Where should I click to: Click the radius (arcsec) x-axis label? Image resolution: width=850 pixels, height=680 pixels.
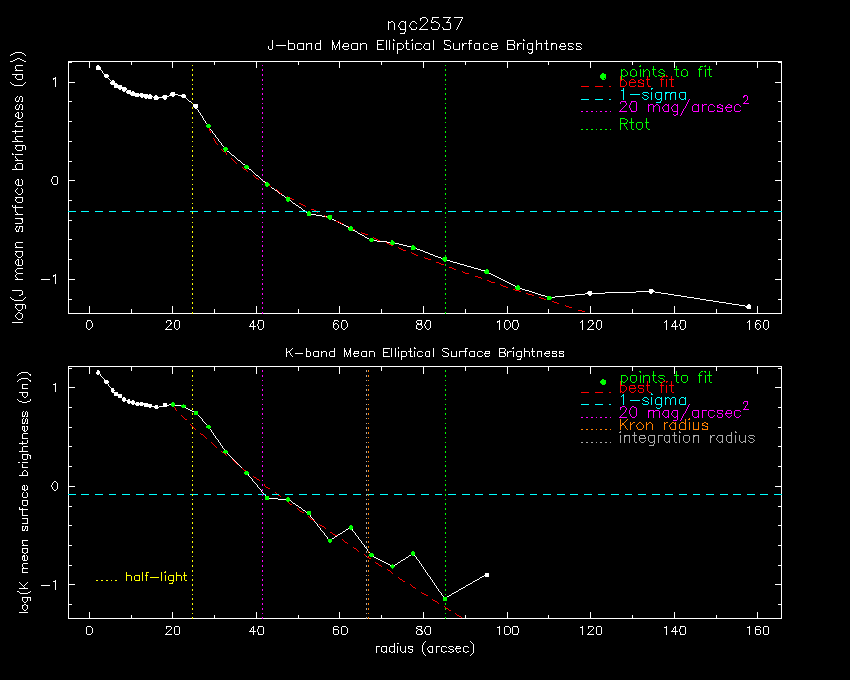coord(424,648)
